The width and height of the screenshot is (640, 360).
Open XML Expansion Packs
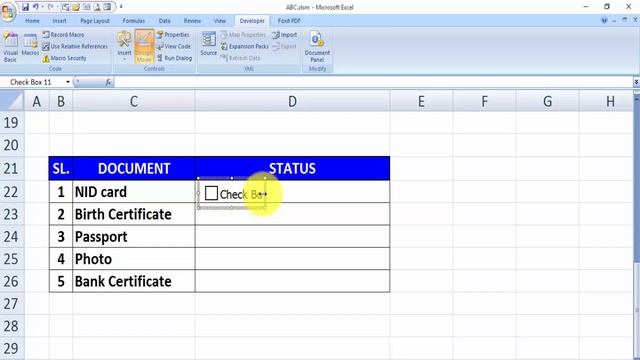[x=244, y=47]
